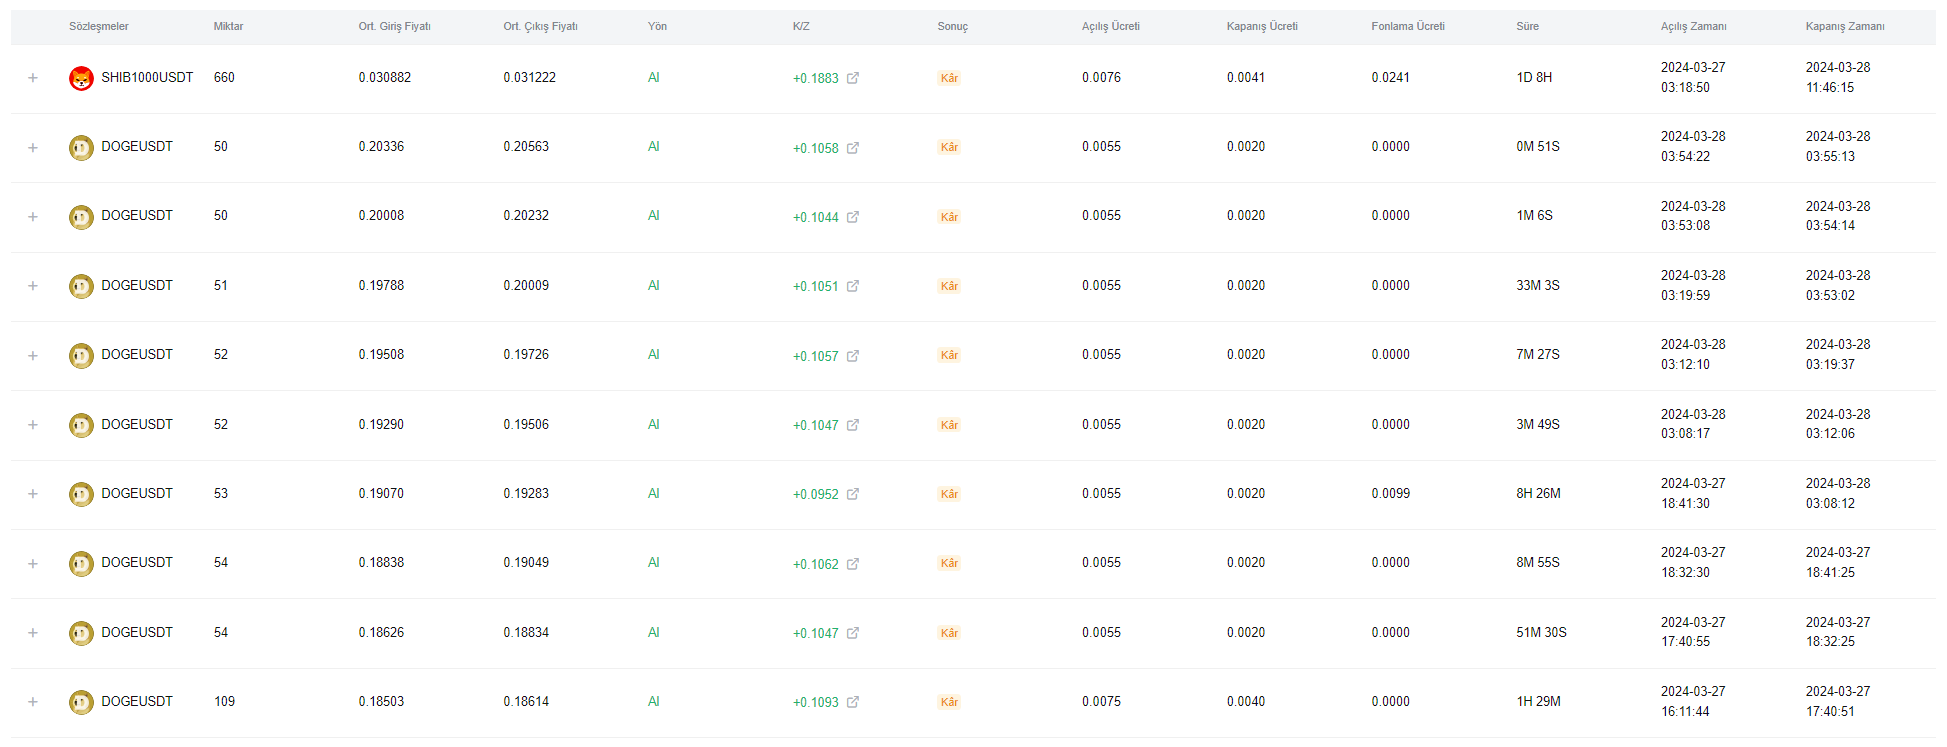Click the funding fee '0.0099'

click(1390, 493)
